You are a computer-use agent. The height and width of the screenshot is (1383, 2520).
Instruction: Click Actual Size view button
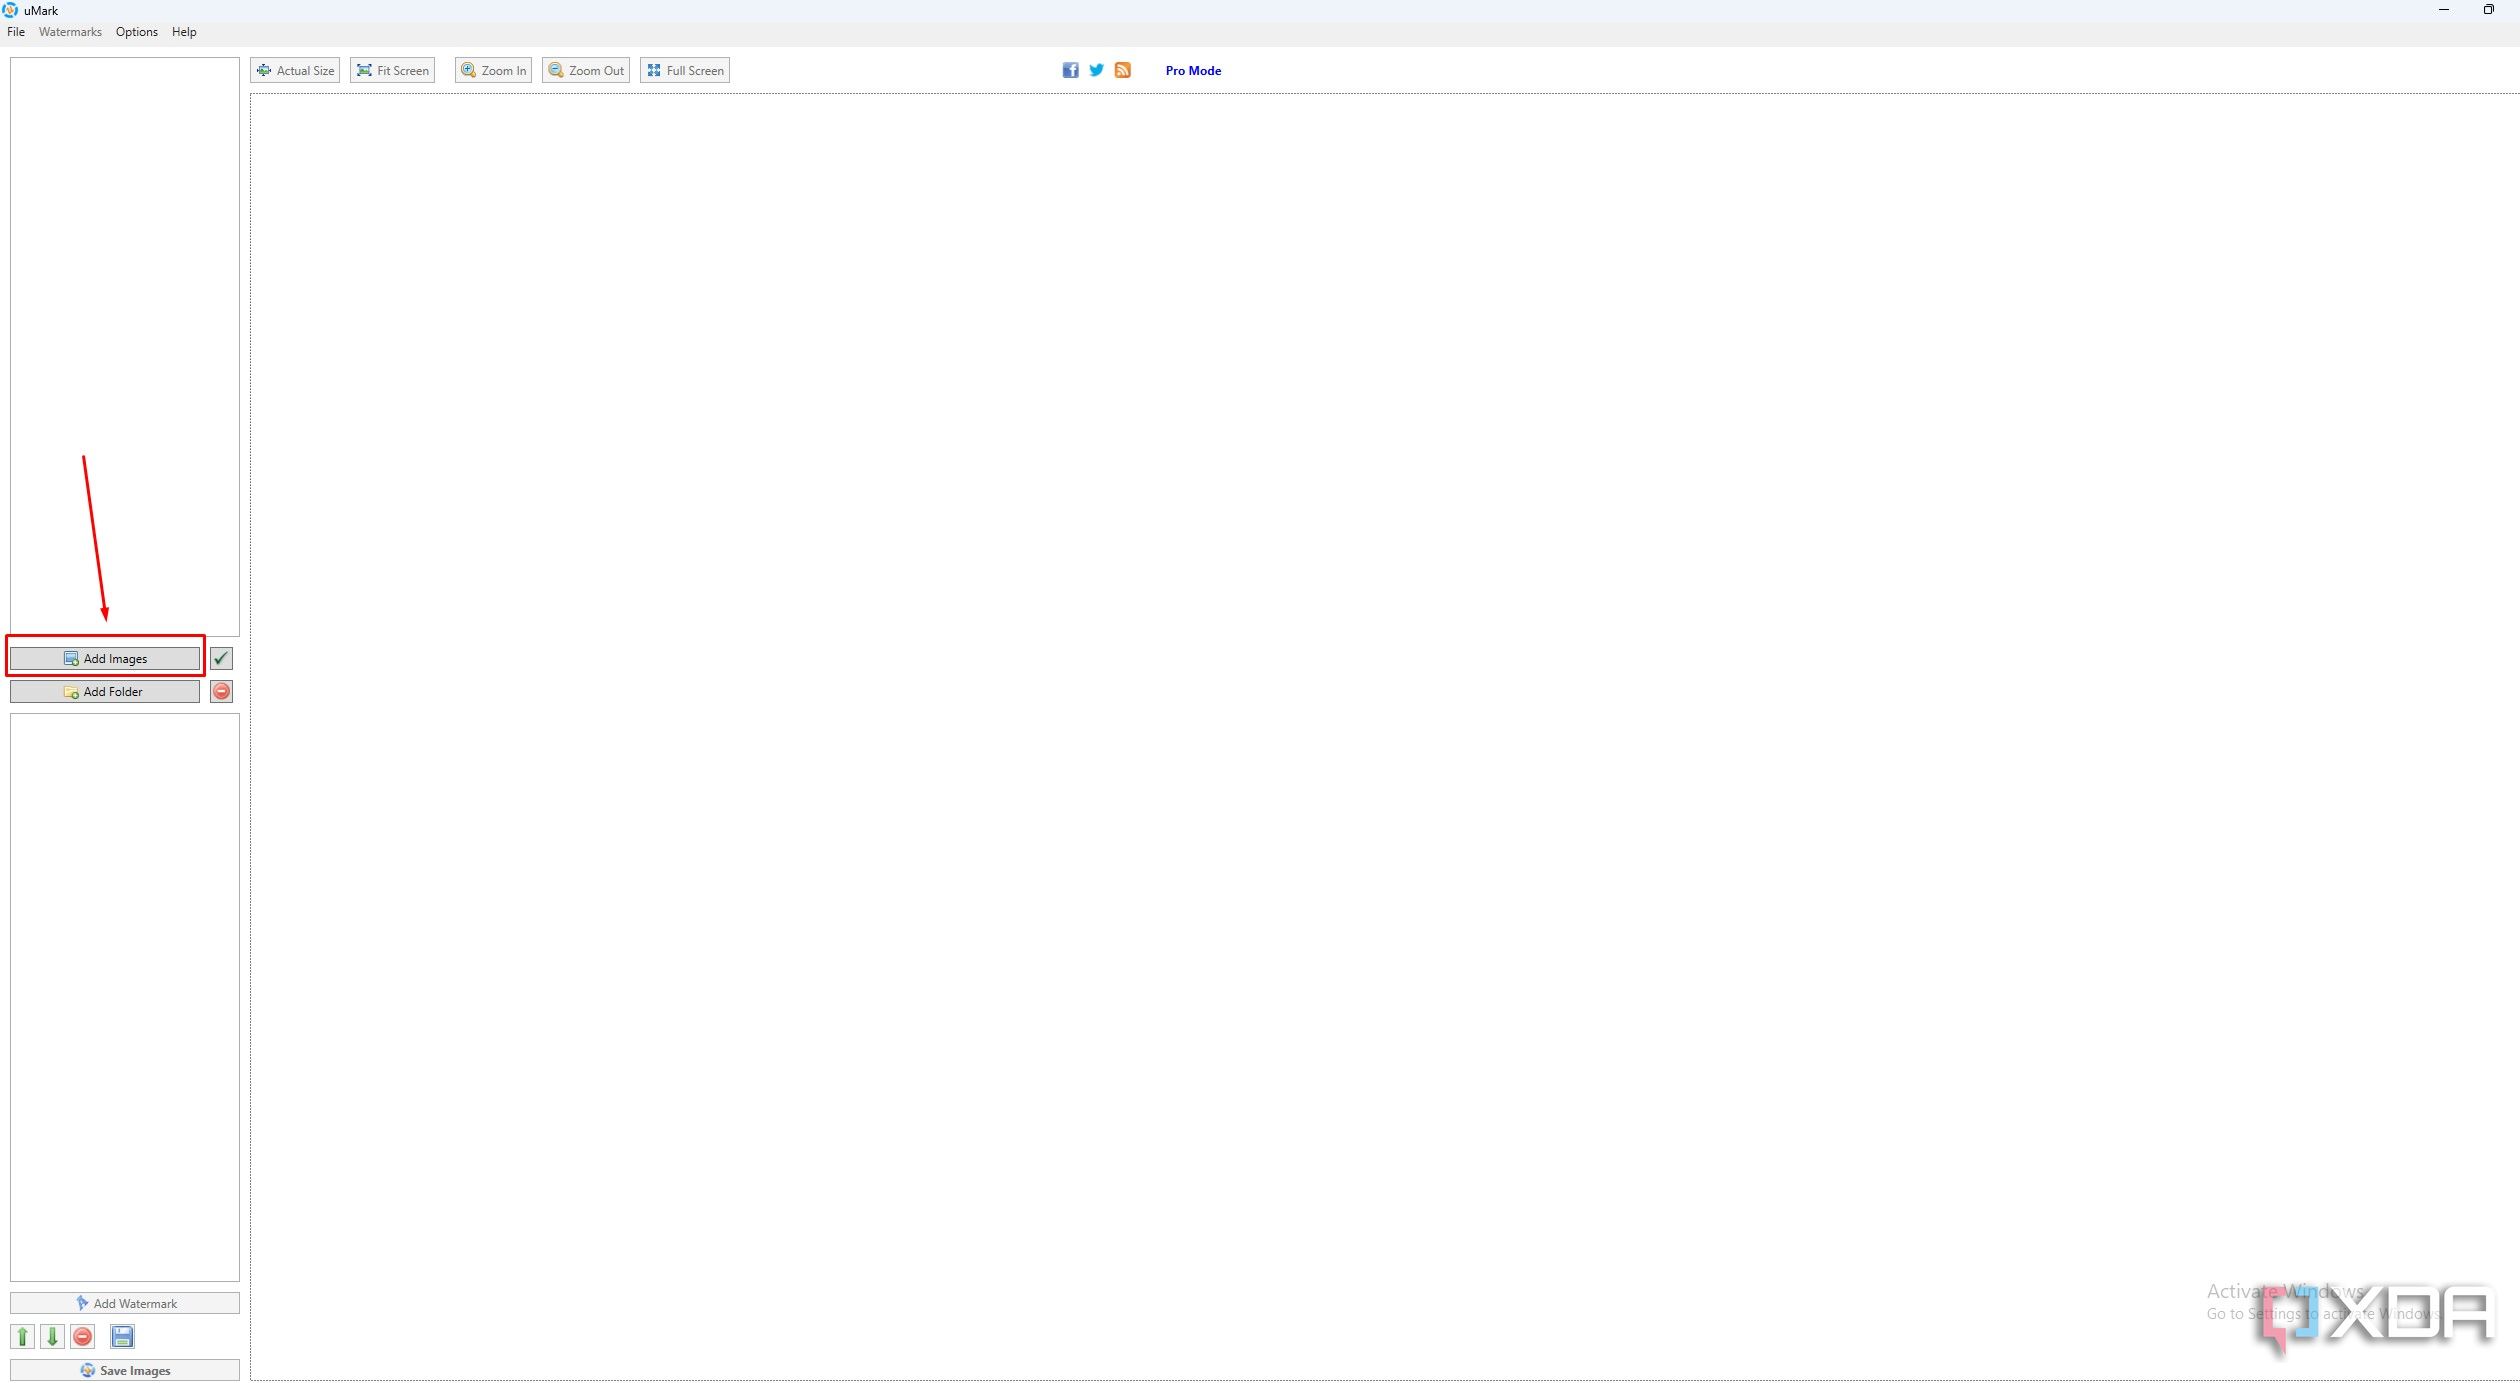pos(296,70)
